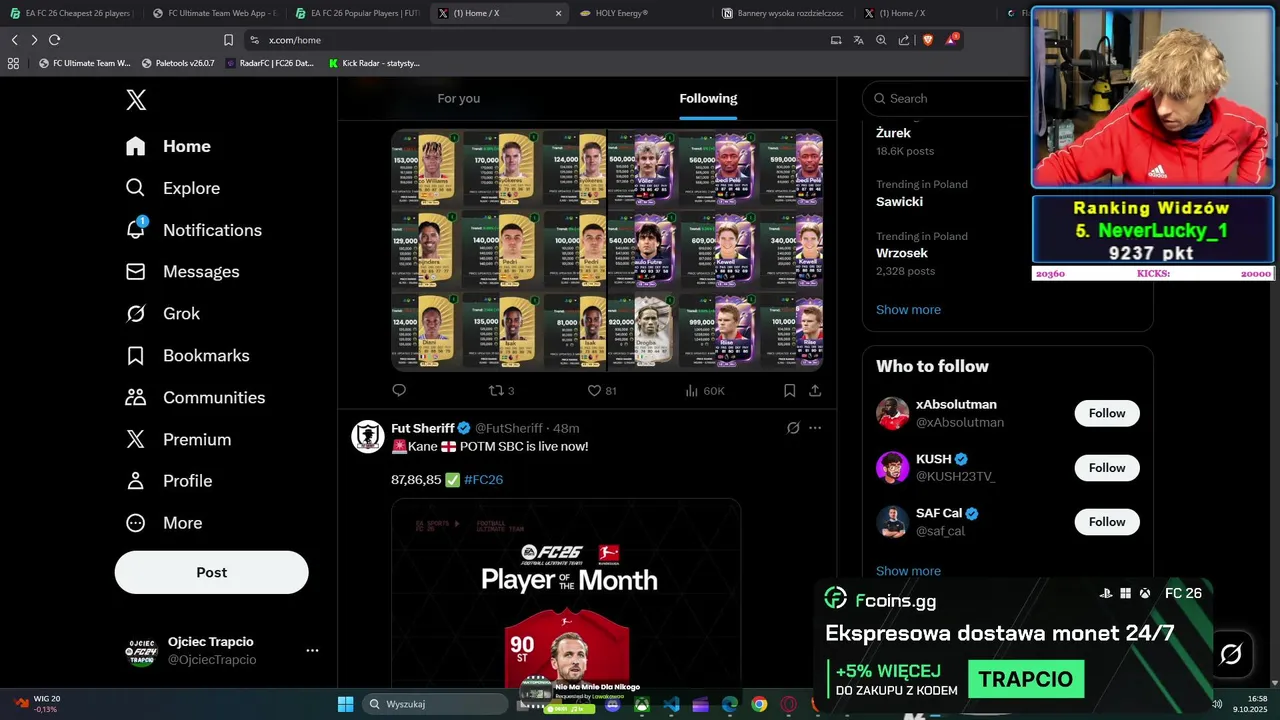Open Home from the left sidebar
This screenshot has width=1280, height=720.
[168, 146]
